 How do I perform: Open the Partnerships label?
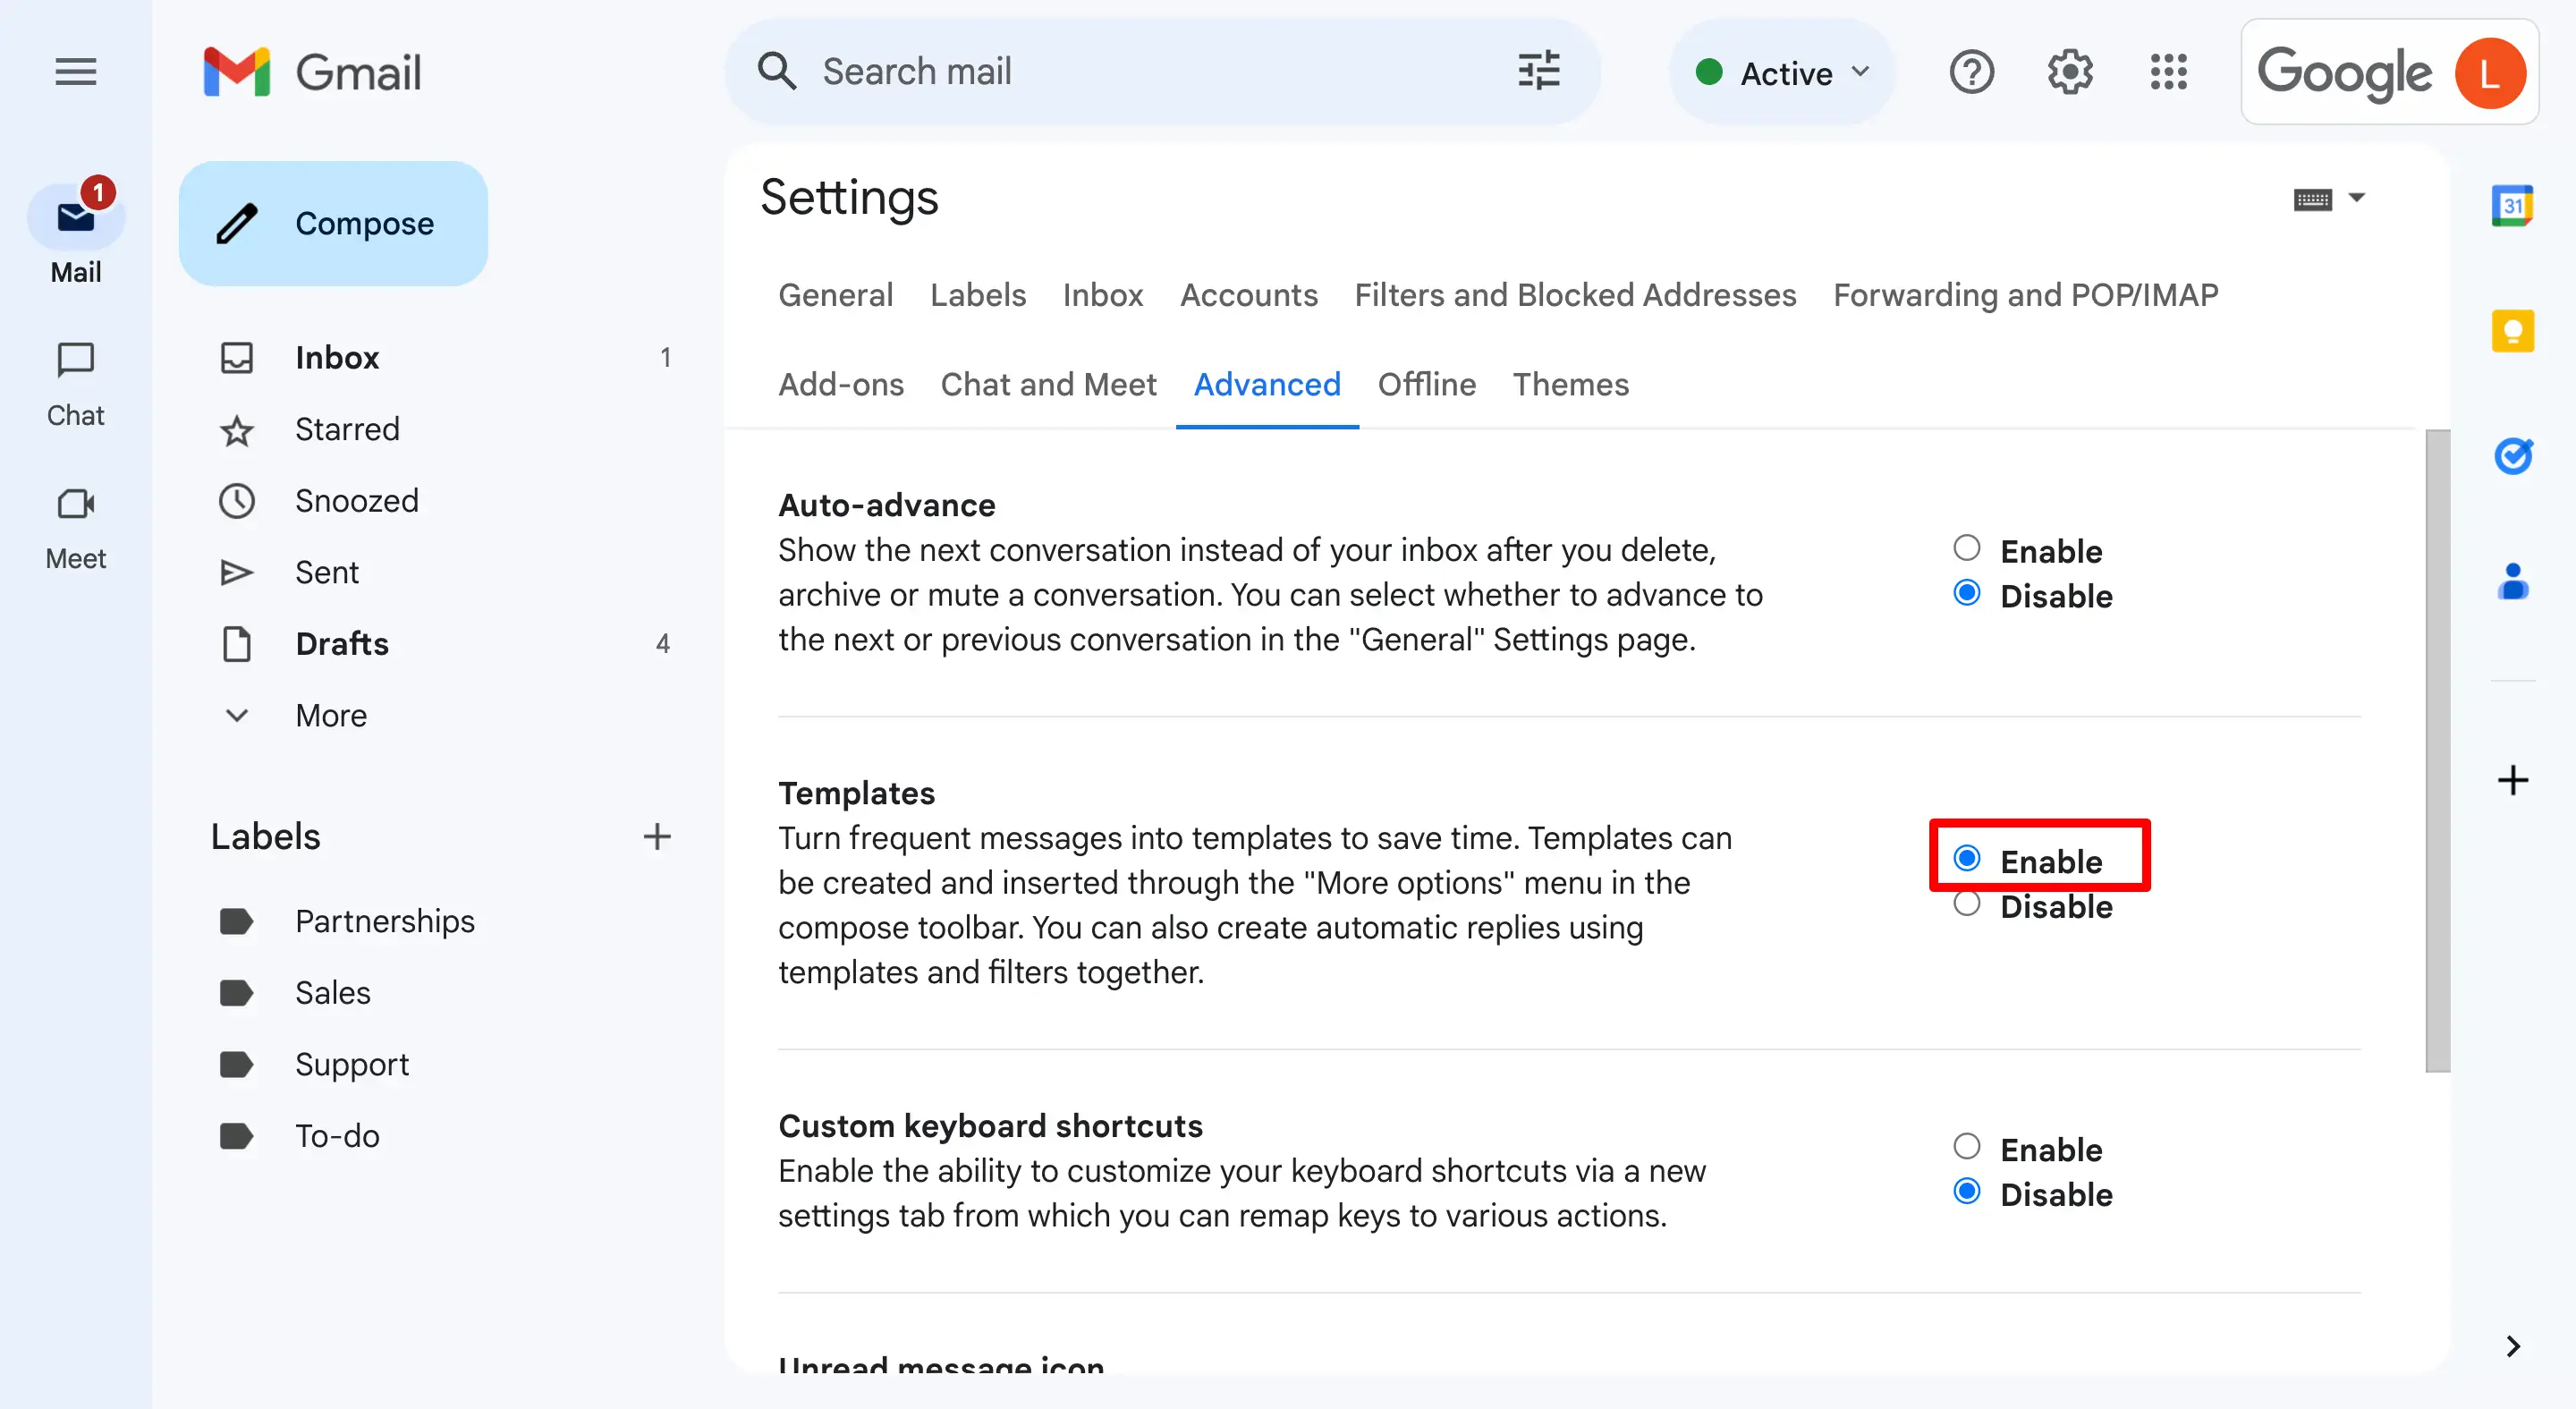click(x=384, y=921)
